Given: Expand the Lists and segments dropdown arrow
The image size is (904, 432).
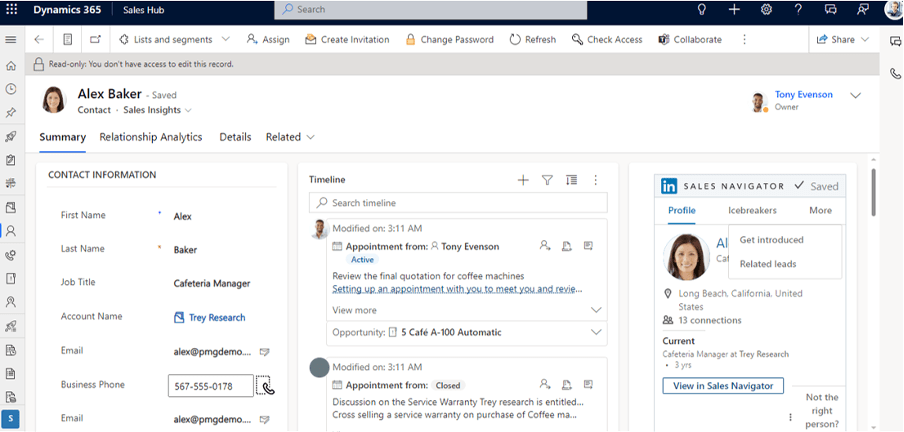Looking at the screenshot, I should 226,40.
